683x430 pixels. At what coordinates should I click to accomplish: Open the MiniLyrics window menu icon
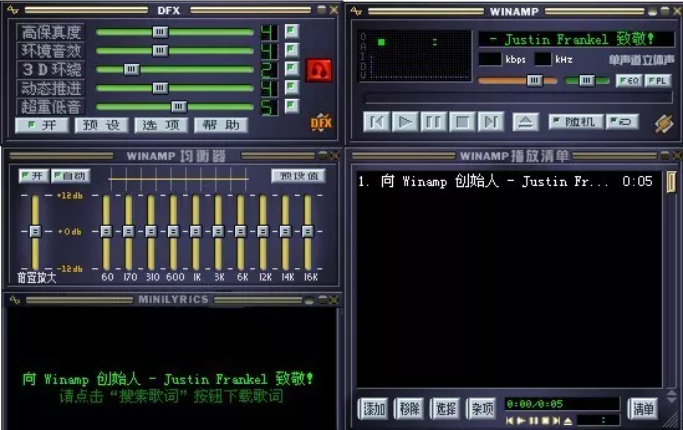click(14, 300)
